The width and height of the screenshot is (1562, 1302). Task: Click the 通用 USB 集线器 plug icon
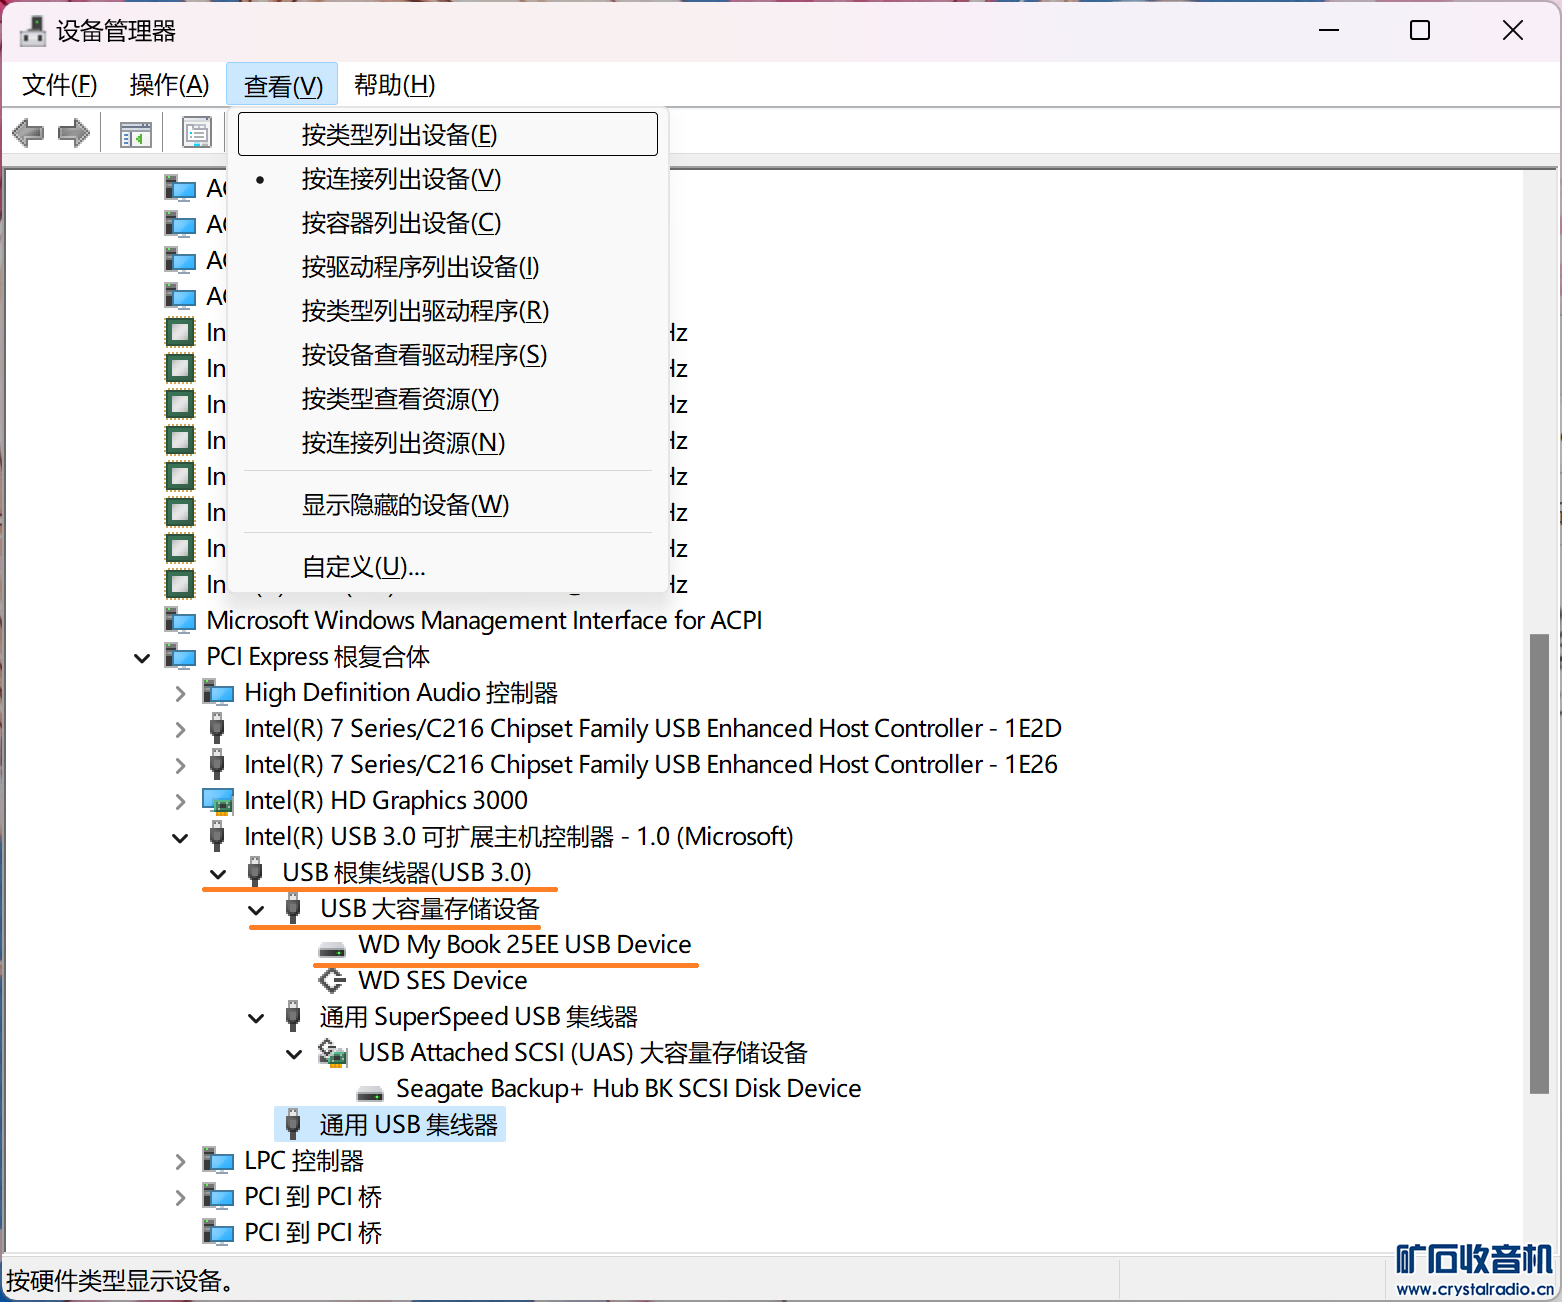click(x=293, y=1124)
